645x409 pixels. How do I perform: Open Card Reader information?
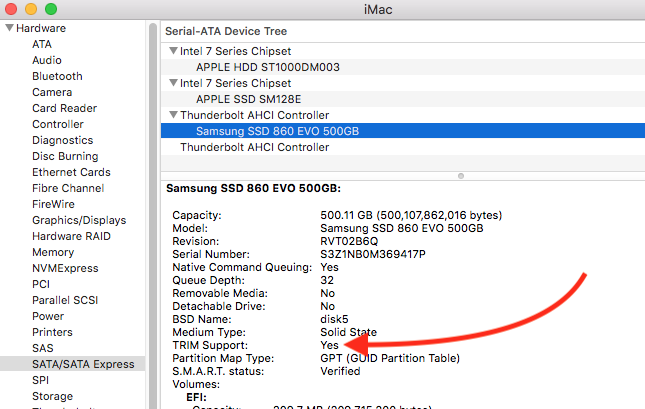(65, 108)
